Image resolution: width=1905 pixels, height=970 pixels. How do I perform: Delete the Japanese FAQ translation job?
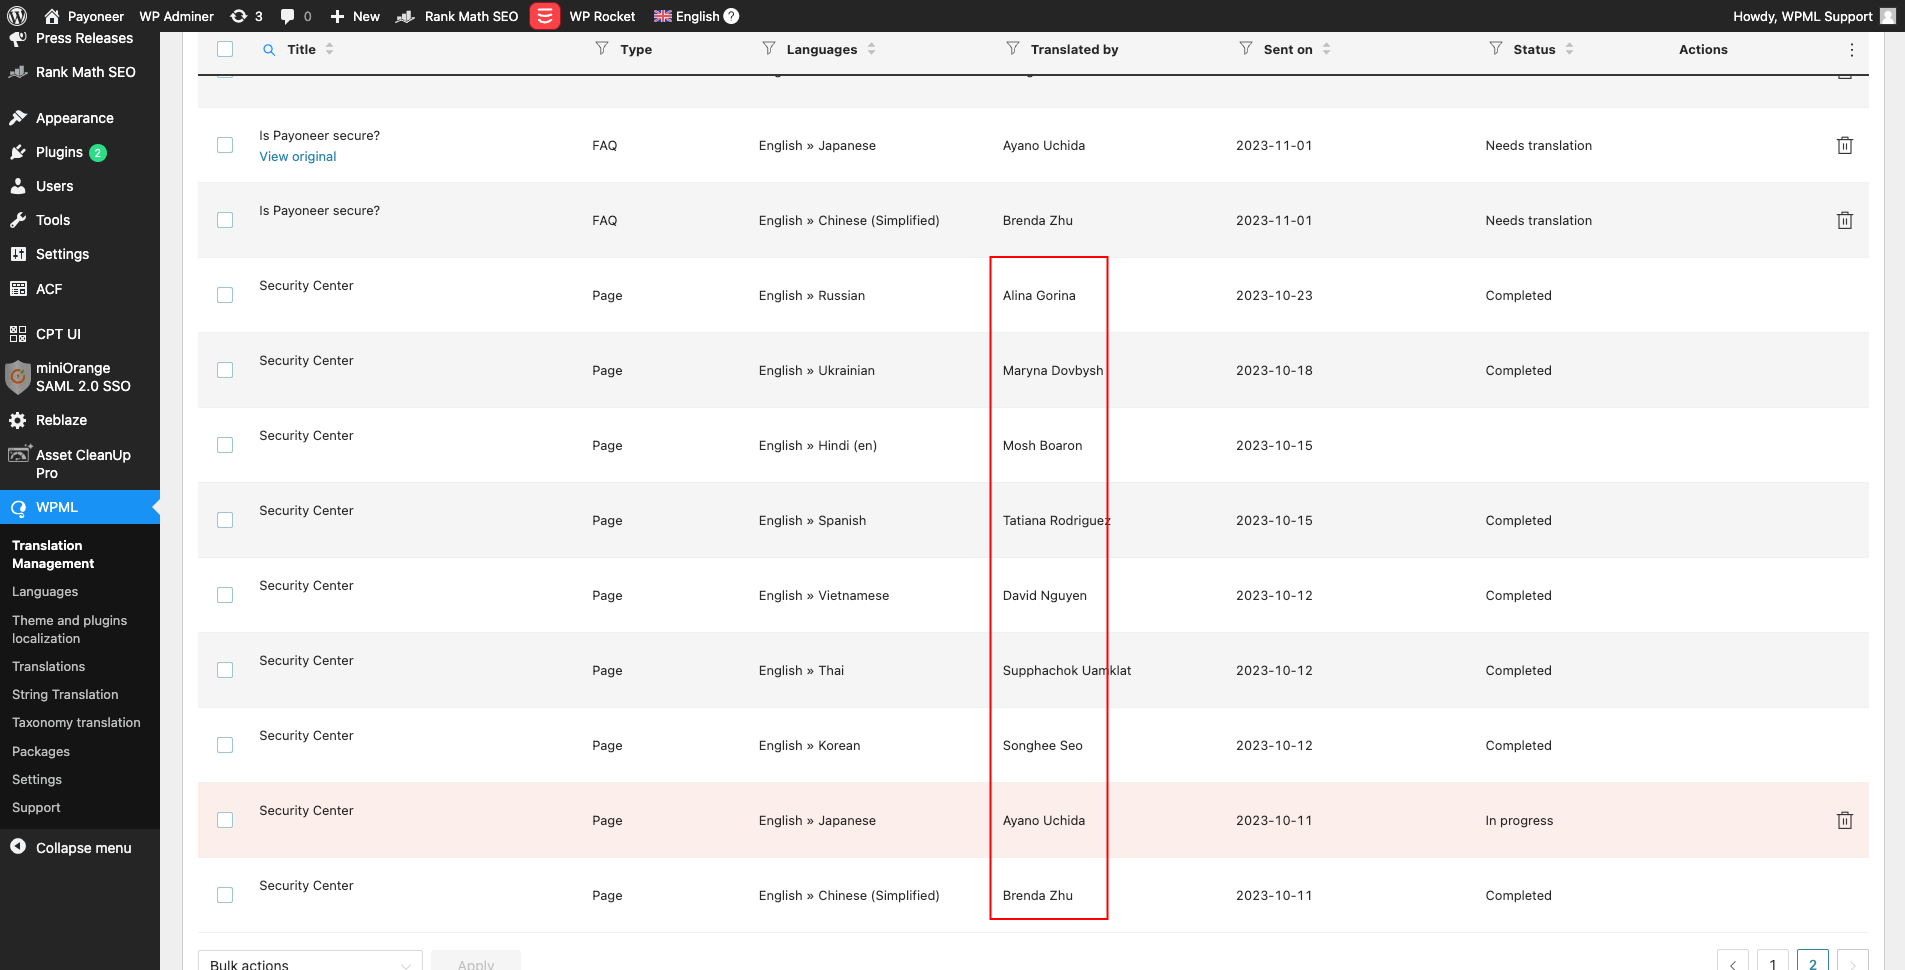pos(1845,145)
